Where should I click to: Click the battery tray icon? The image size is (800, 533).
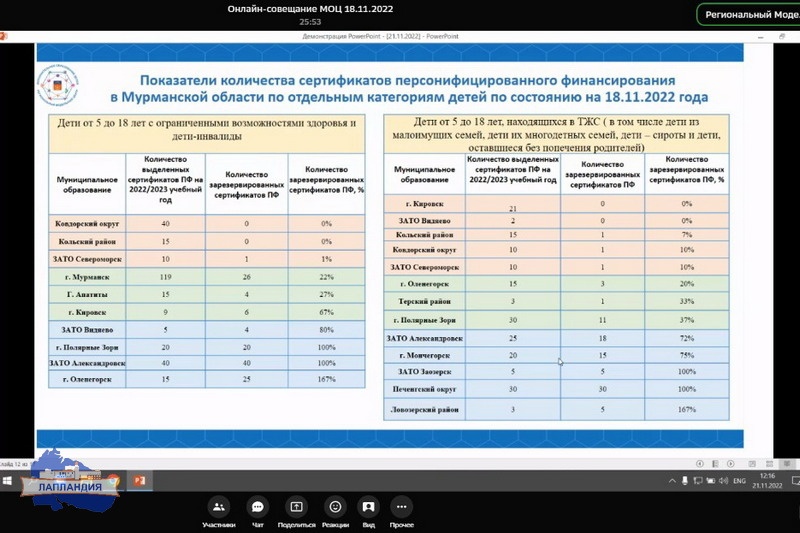pyautogui.click(x=710, y=481)
